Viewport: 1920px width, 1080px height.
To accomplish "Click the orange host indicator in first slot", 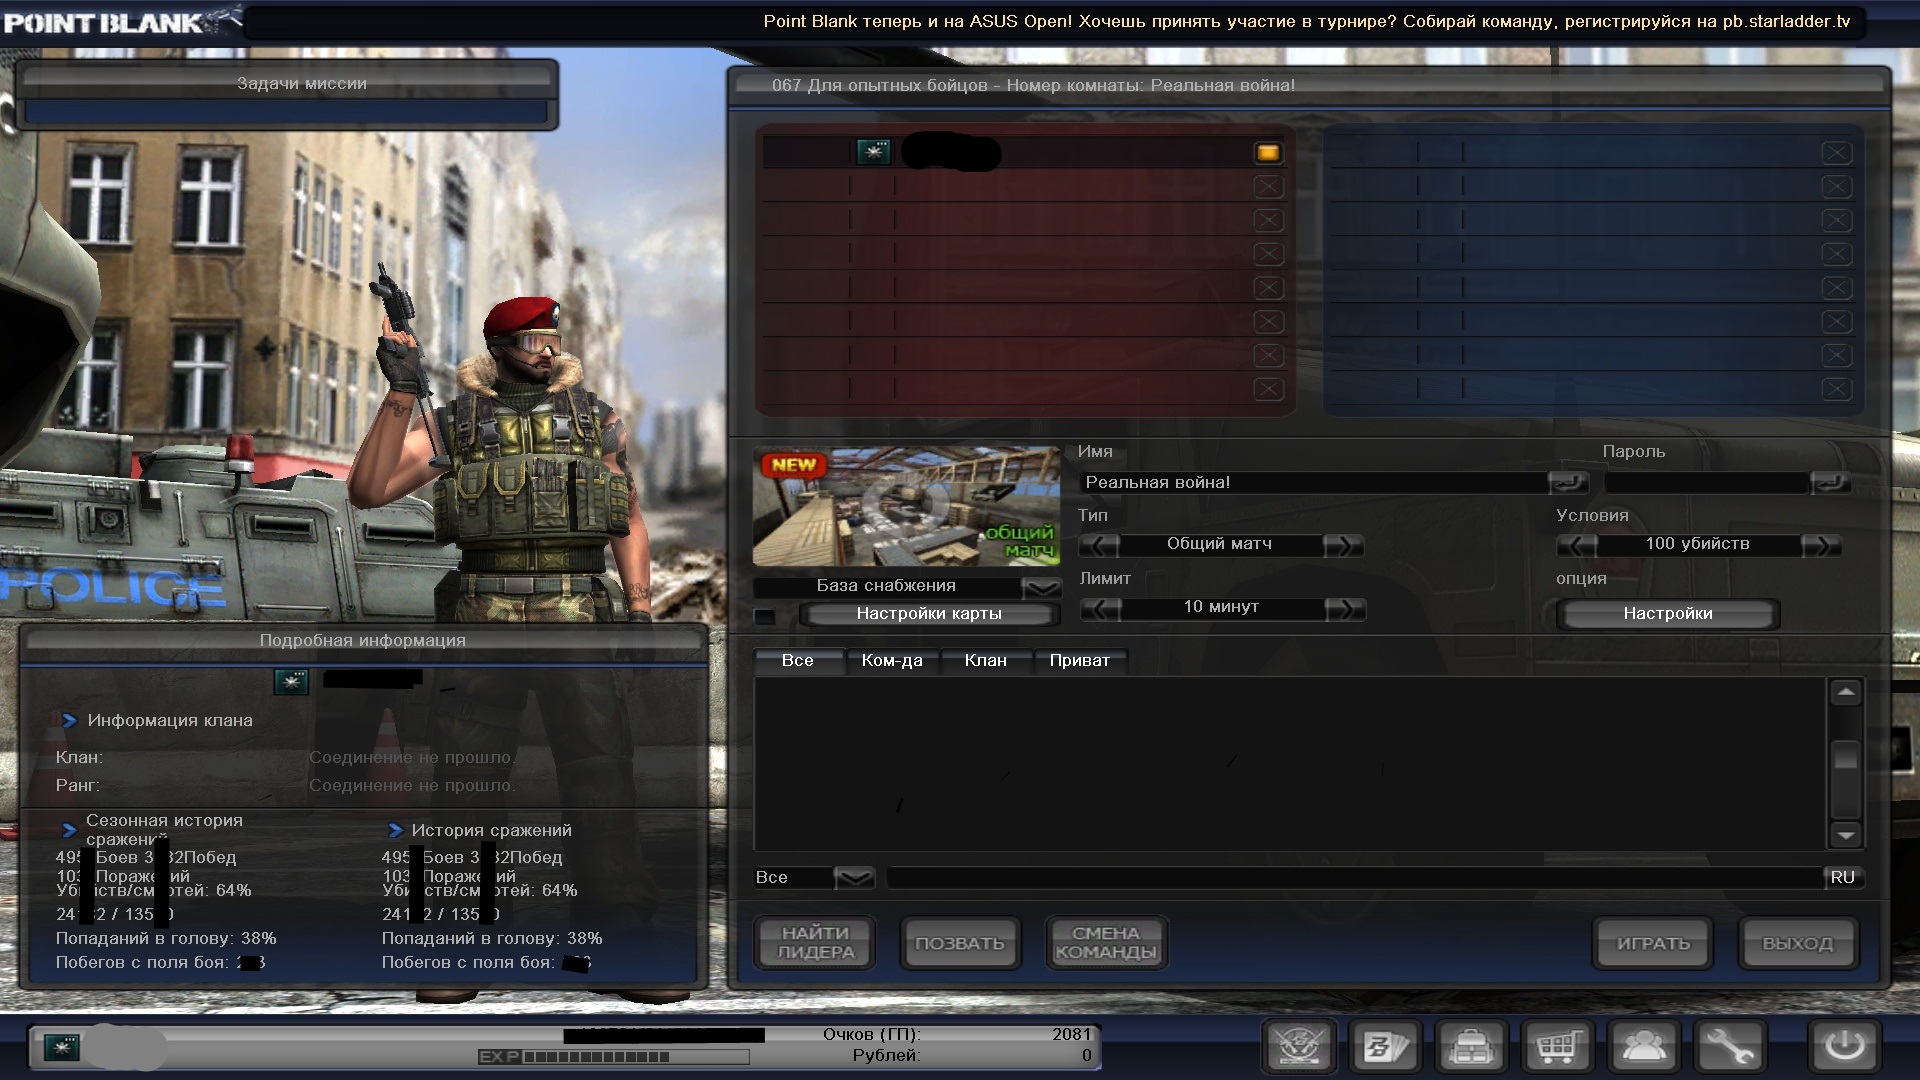I will pos(1268,153).
